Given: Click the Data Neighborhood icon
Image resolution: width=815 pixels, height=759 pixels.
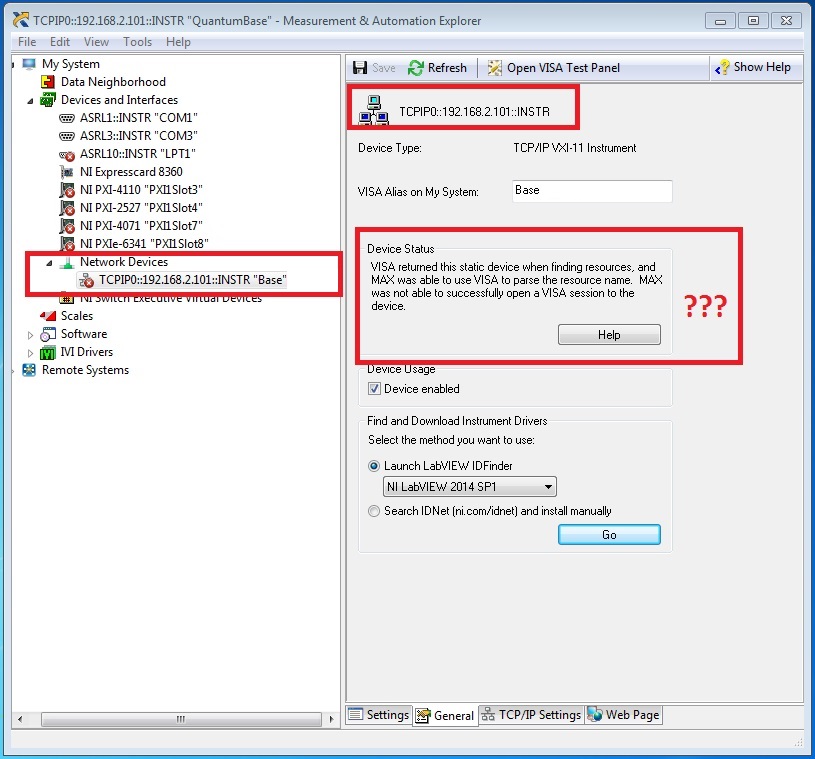Looking at the screenshot, I should (48, 82).
